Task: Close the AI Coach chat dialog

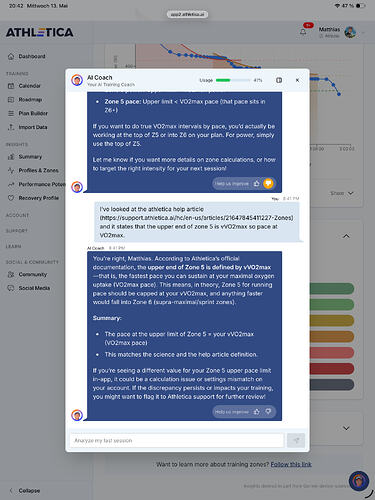Action: click(x=297, y=80)
